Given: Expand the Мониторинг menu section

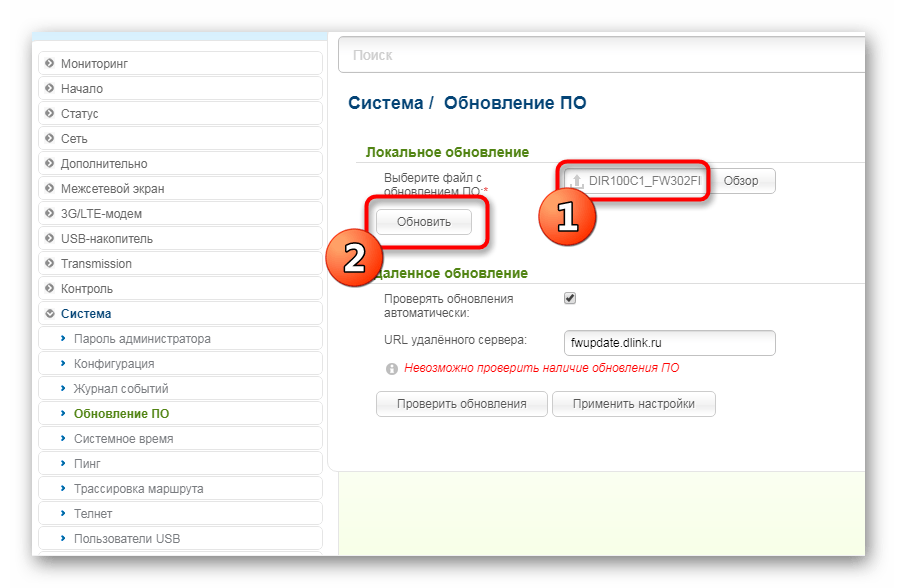Looking at the screenshot, I should pos(94,64).
